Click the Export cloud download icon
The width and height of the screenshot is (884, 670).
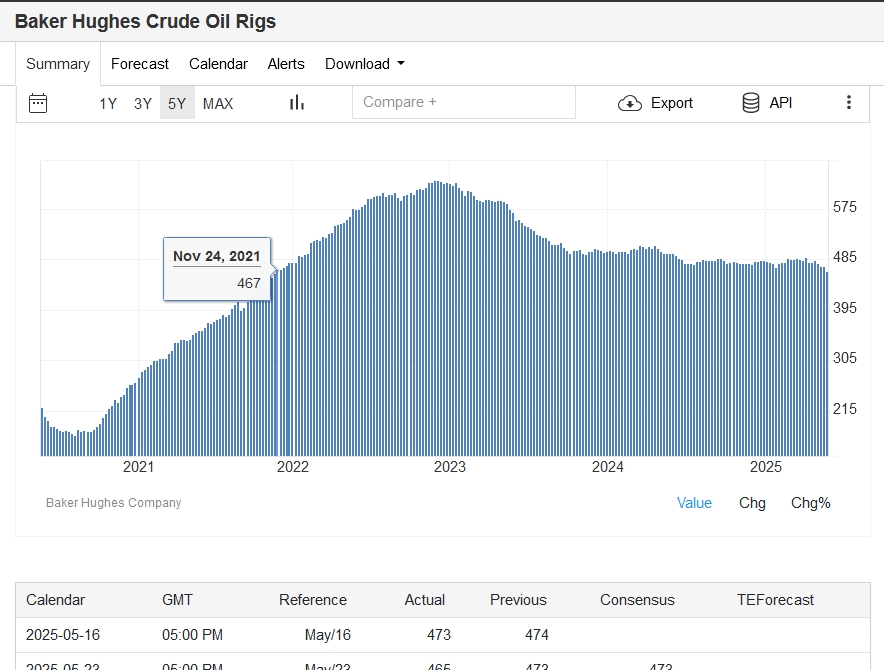(x=630, y=103)
